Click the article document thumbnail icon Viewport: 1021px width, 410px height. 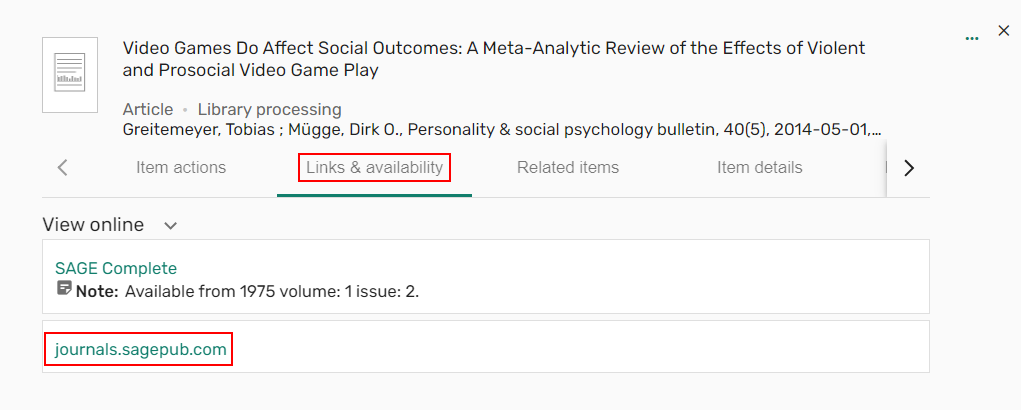pyautogui.click(x=70, y=75)
